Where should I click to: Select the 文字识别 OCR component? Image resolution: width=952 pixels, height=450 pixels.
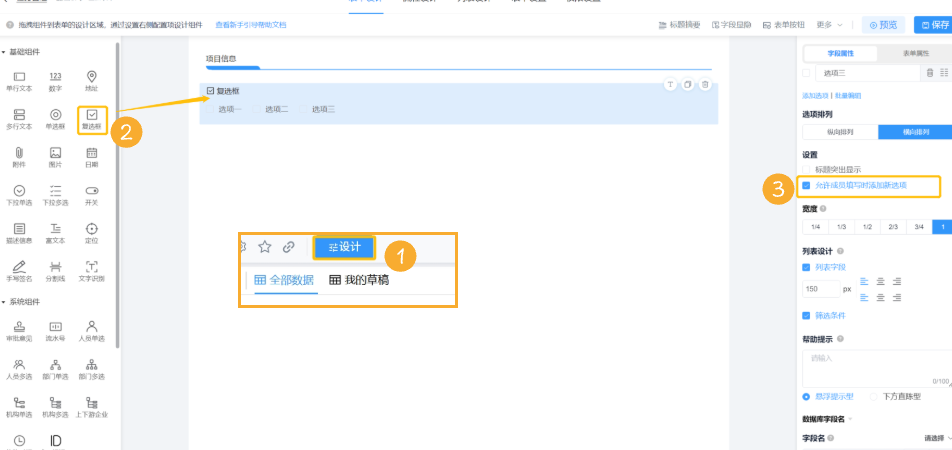[92, 272]
